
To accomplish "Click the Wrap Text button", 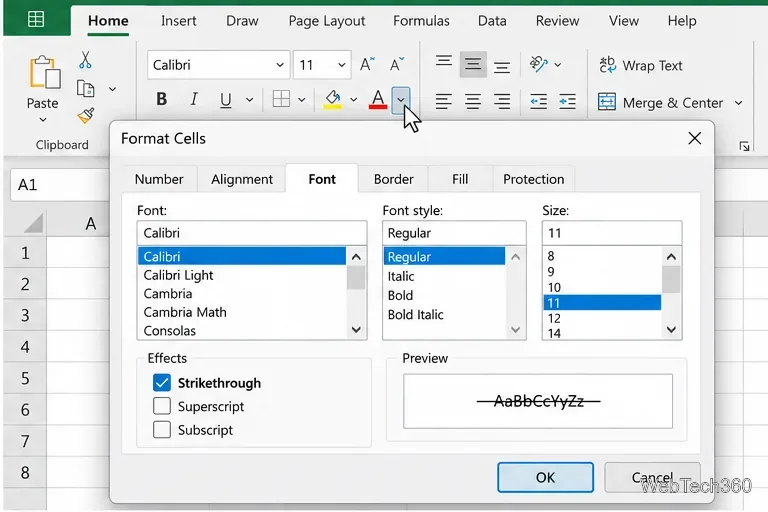I will pyautogui.click(x=641, y=65).
